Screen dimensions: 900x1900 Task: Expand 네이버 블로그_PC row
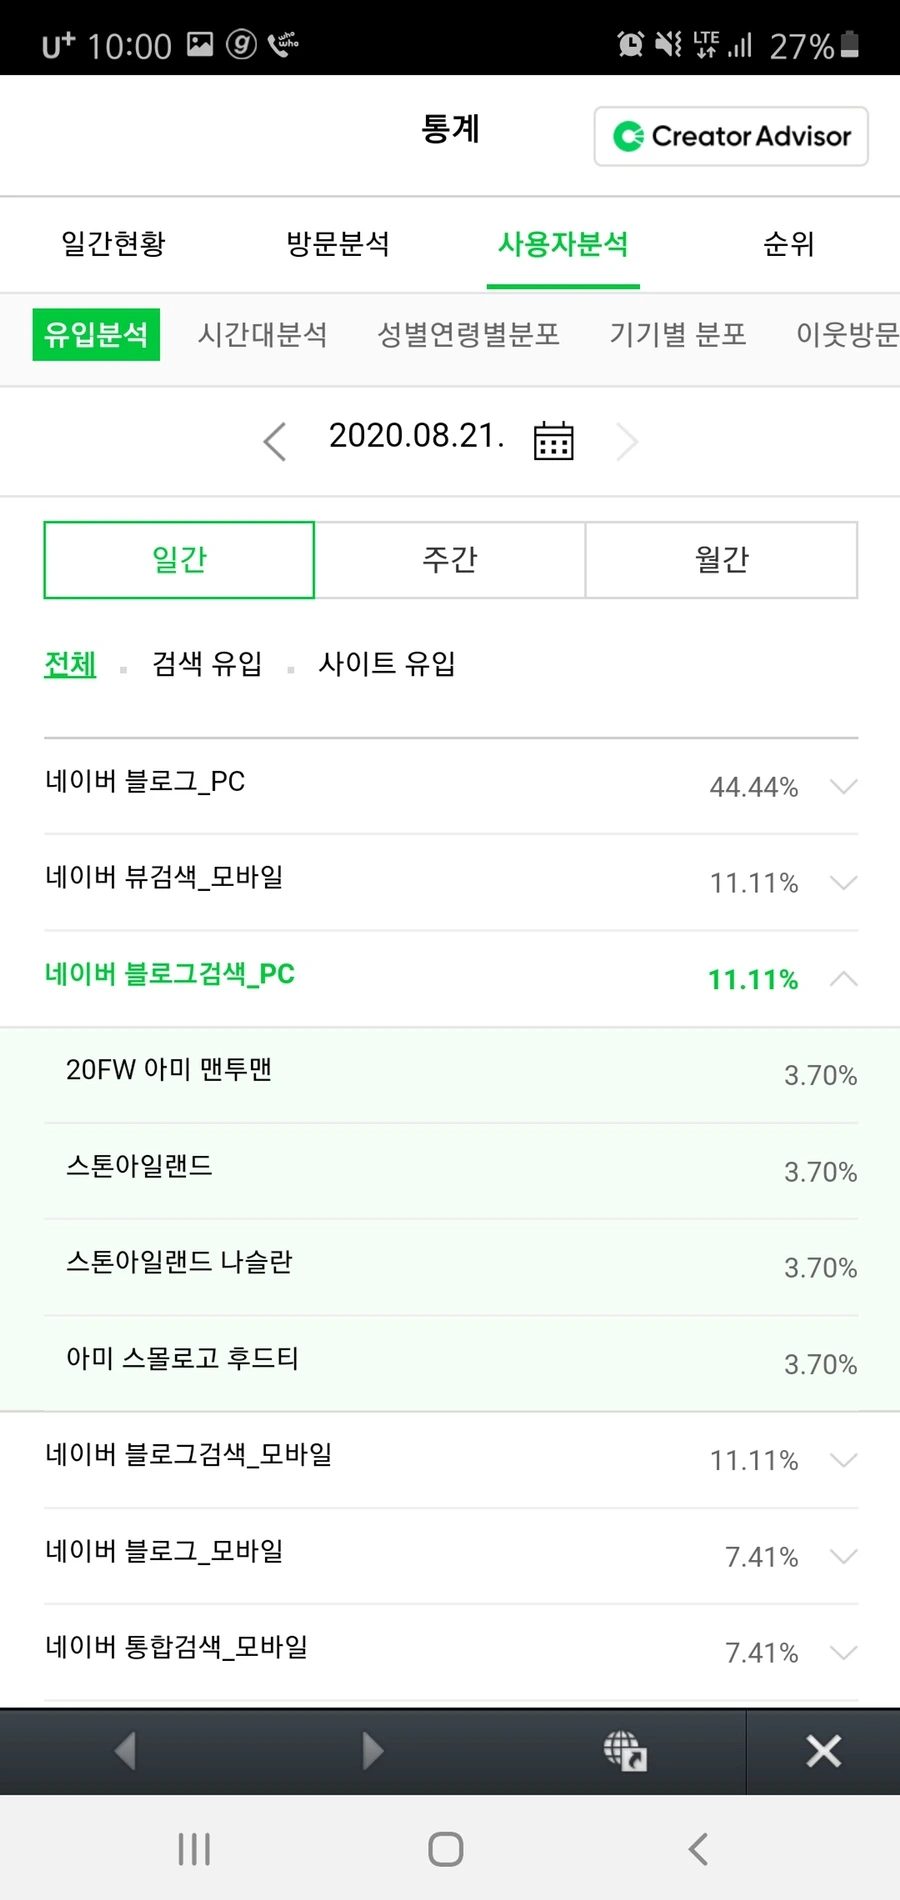843,786
